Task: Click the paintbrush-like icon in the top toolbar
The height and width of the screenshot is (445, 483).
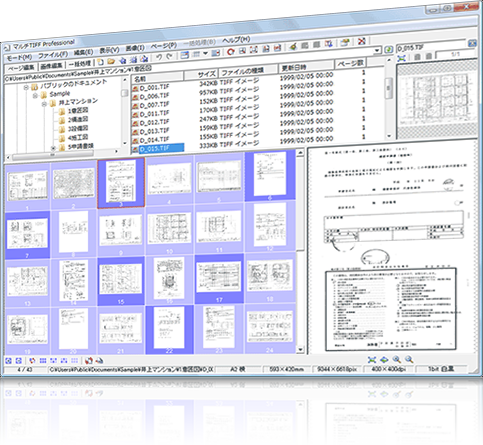Action: [293, 47]
